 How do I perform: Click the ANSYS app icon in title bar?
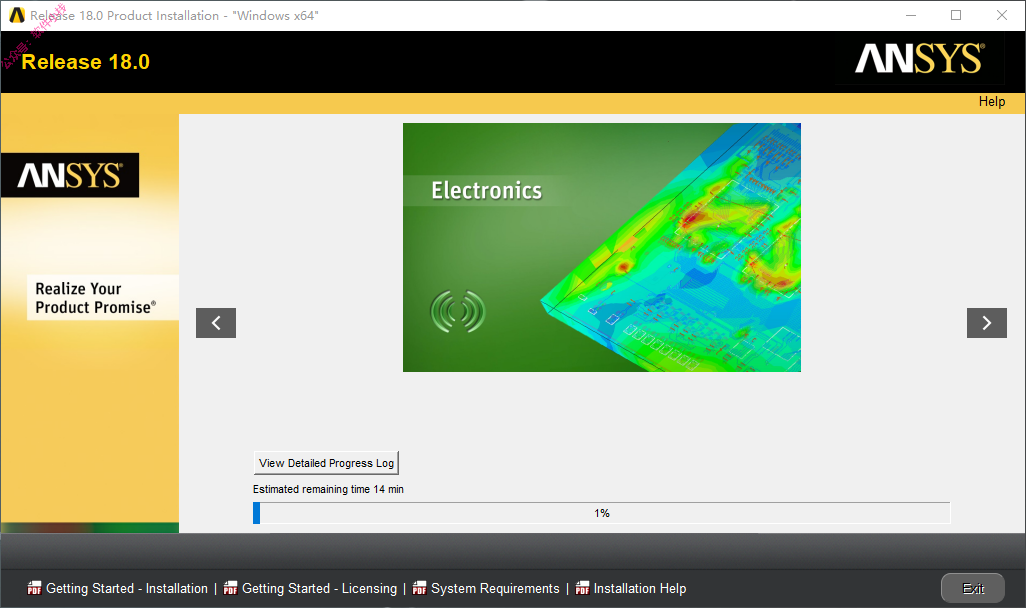(17, 15)
